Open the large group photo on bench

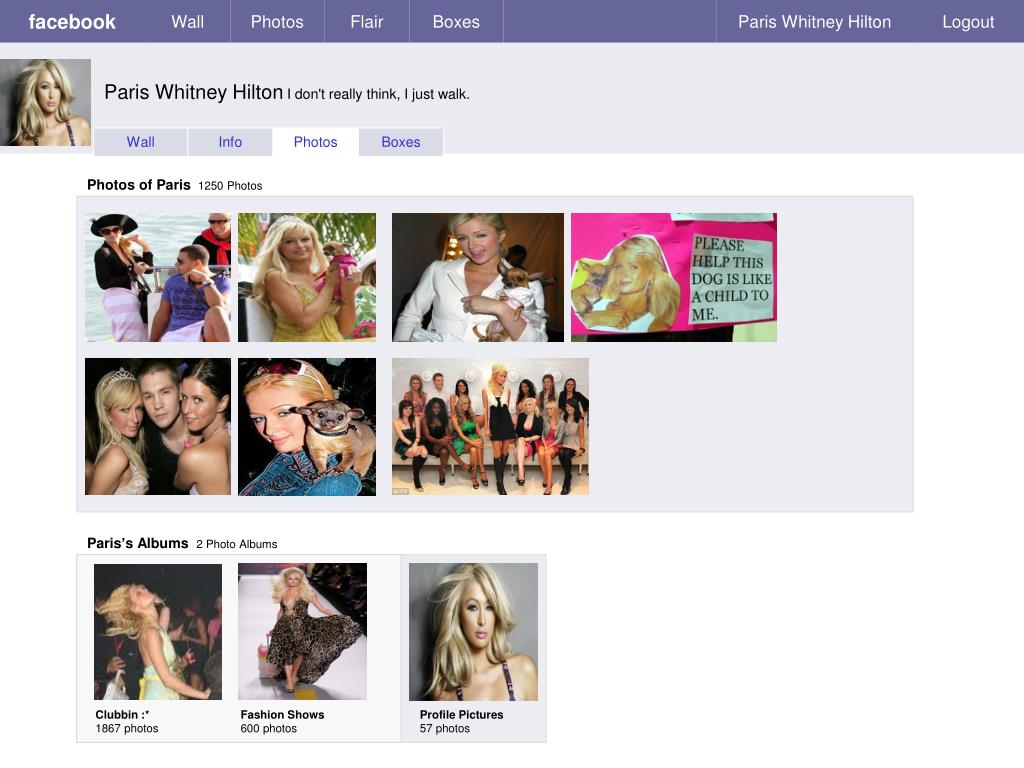coord(490,426)
